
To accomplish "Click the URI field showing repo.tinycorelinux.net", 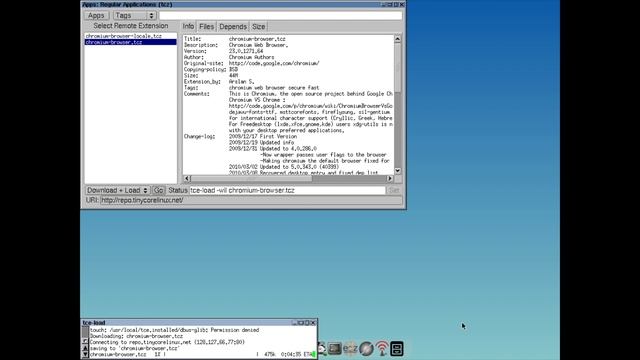I will point(251,200).
